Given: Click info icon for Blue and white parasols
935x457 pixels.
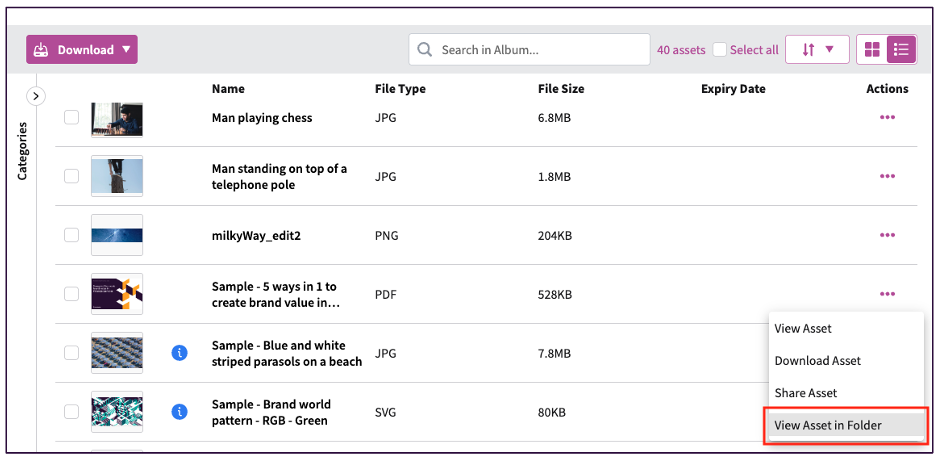Looking at the screenshot, I should pyautogui.click(x=180, y=352).
